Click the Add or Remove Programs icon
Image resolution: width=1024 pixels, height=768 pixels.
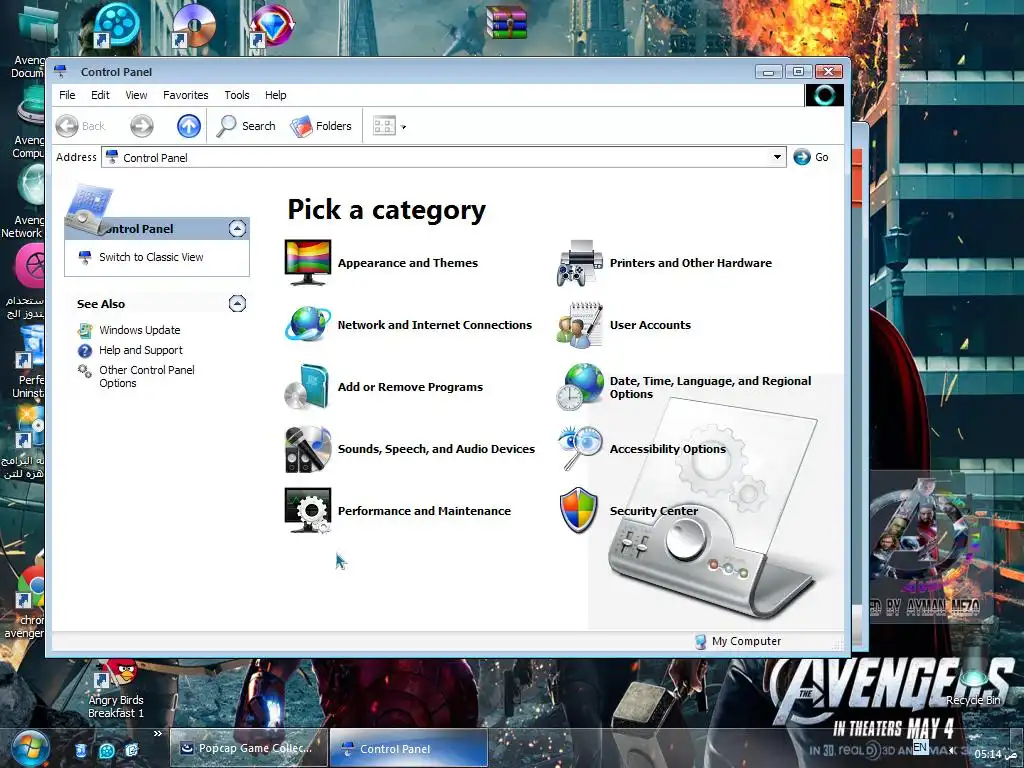308,387
